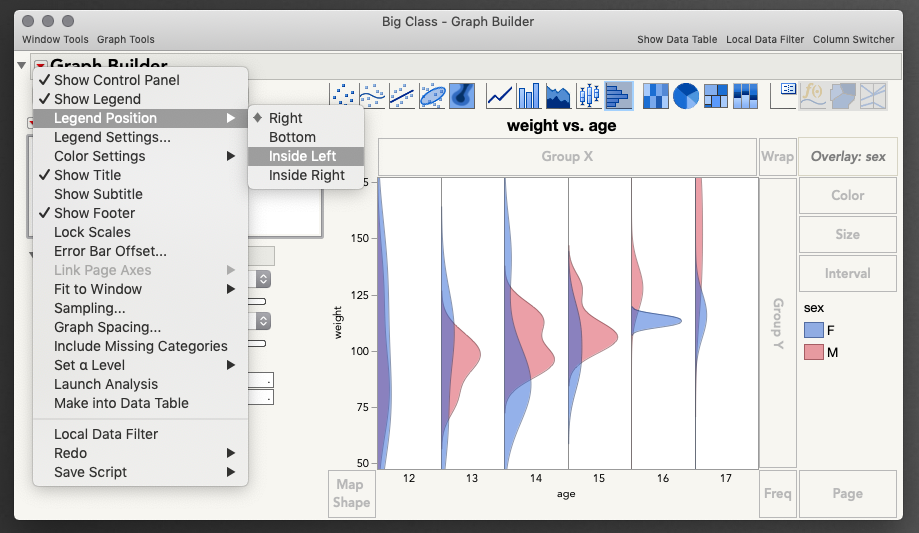Image resolution: width=919 pixels, height=533 pixels.
Task: Click the Freq drop zone
Action: (x=777, y=493)
